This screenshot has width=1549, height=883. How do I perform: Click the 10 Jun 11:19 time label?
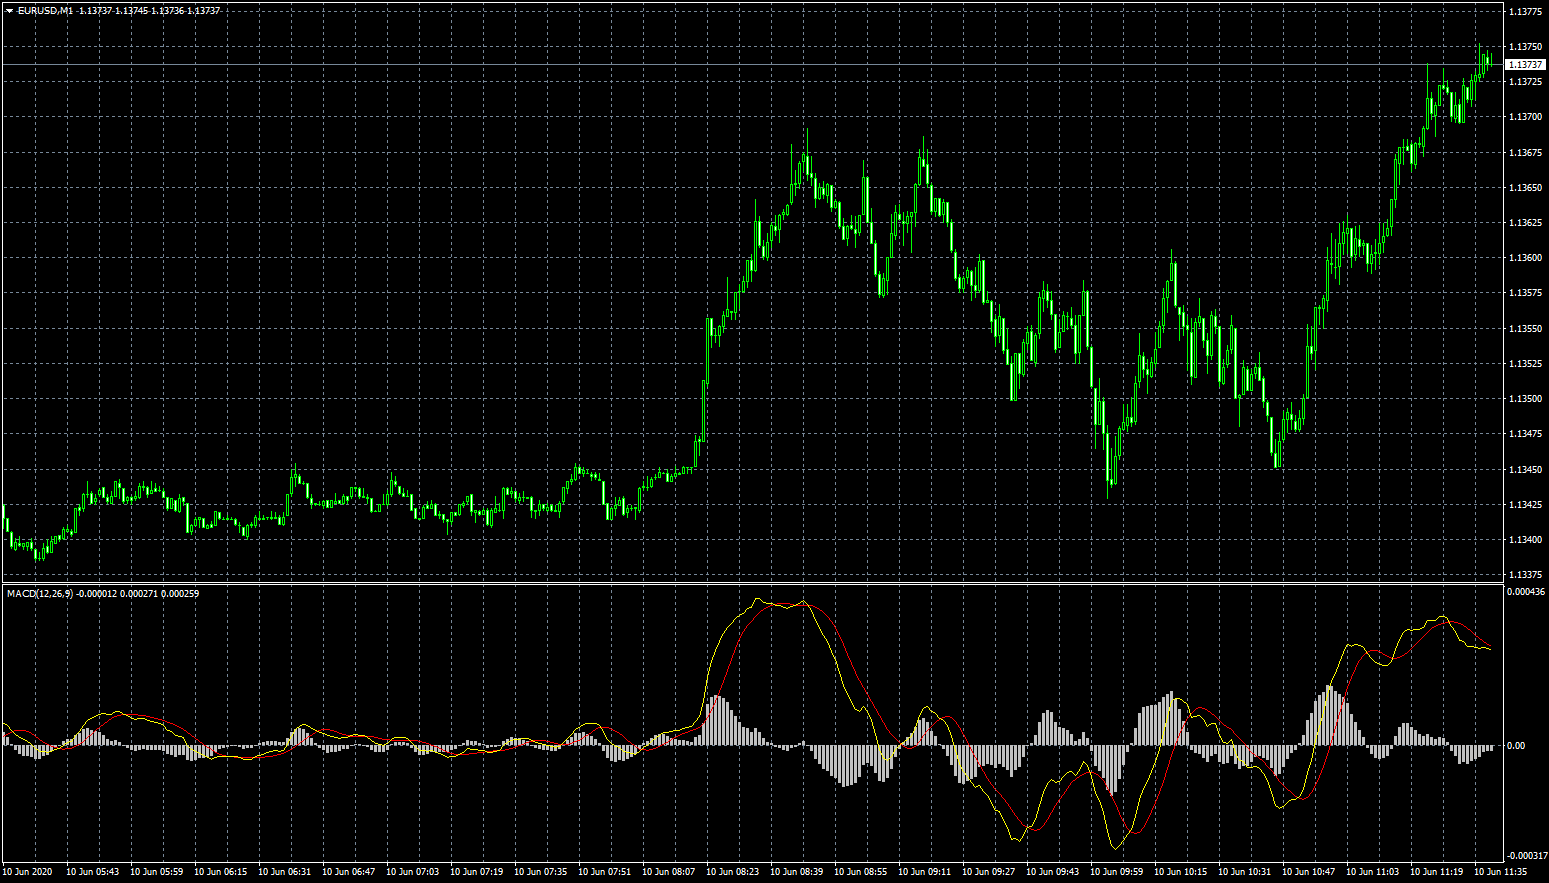click(1437, 872)
